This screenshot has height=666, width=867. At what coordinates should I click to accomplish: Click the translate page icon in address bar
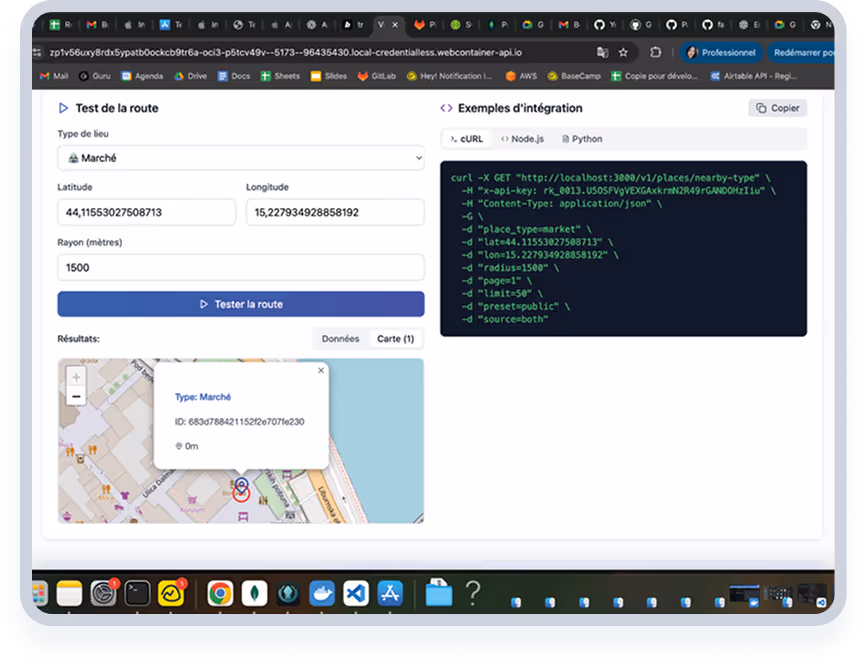(x=602, y=52)
